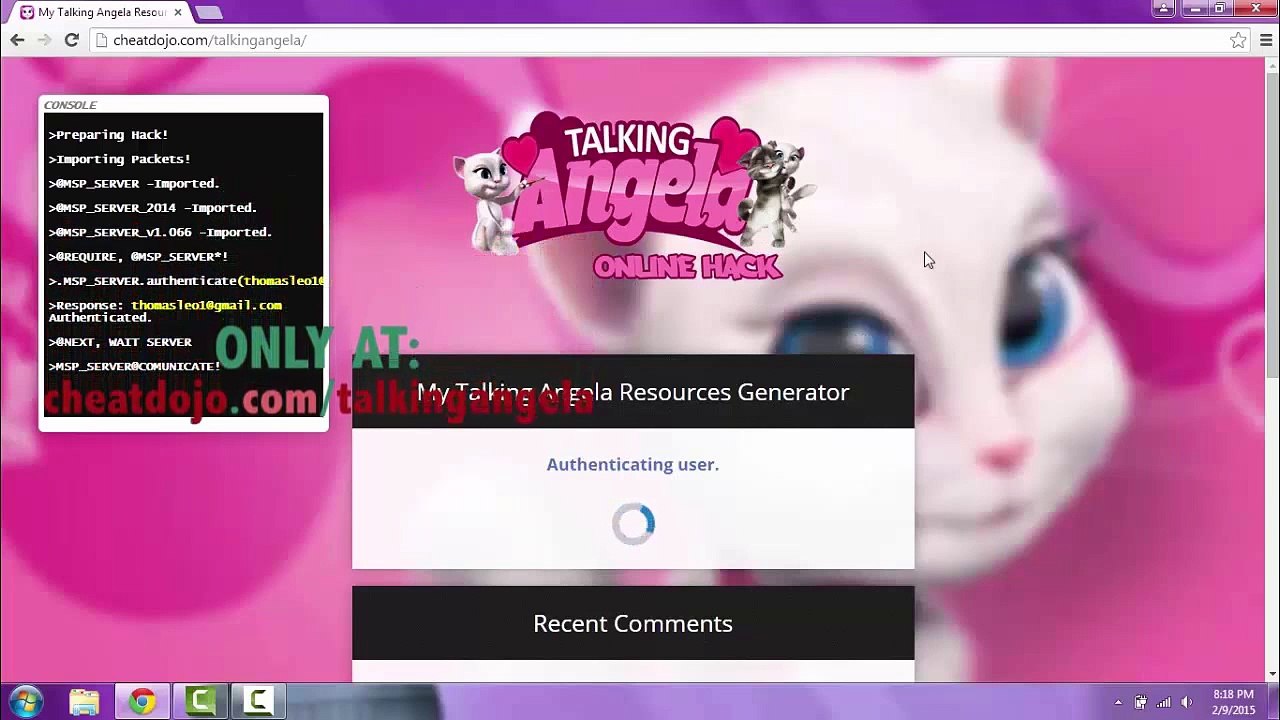The image size is (1280, 720).
Task: Open the clock showing 8:18 PM
Action: (x=1233, y=702)
